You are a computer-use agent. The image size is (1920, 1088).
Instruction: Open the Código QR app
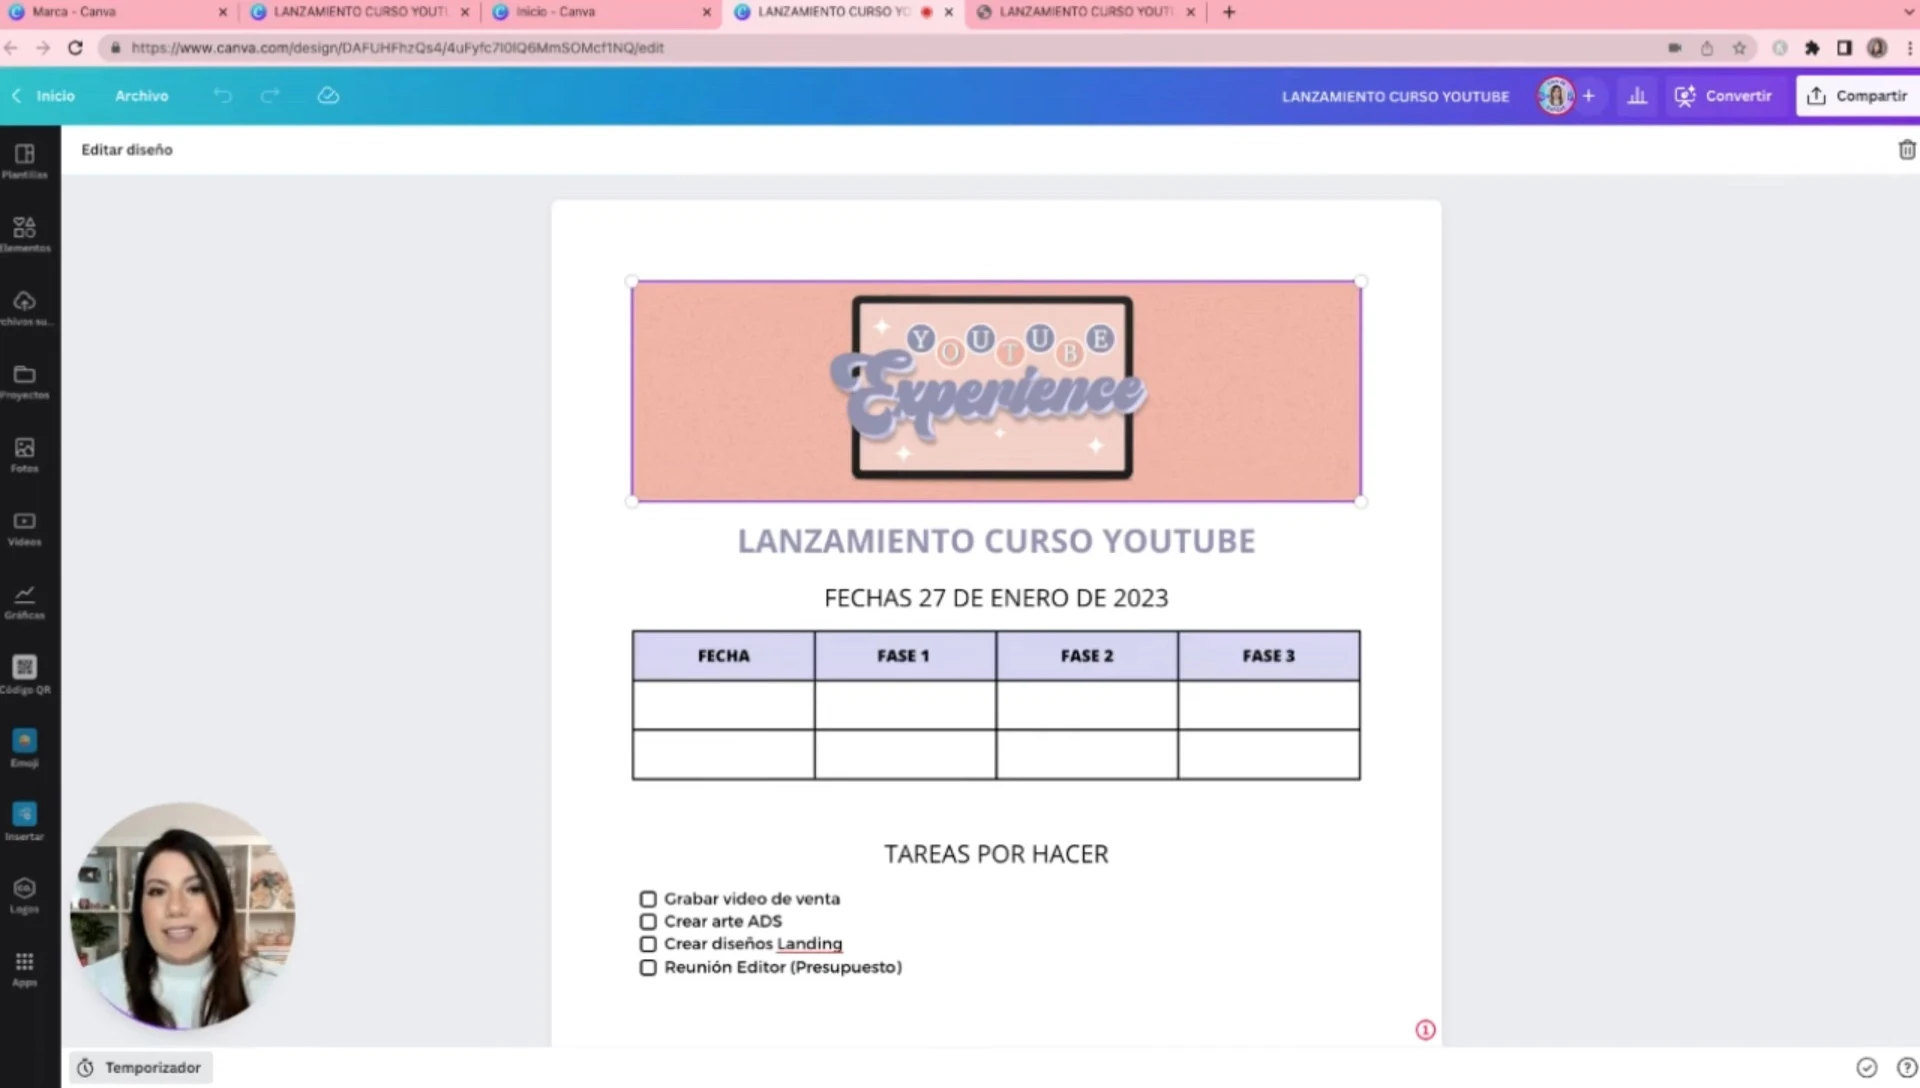[25, 675]
